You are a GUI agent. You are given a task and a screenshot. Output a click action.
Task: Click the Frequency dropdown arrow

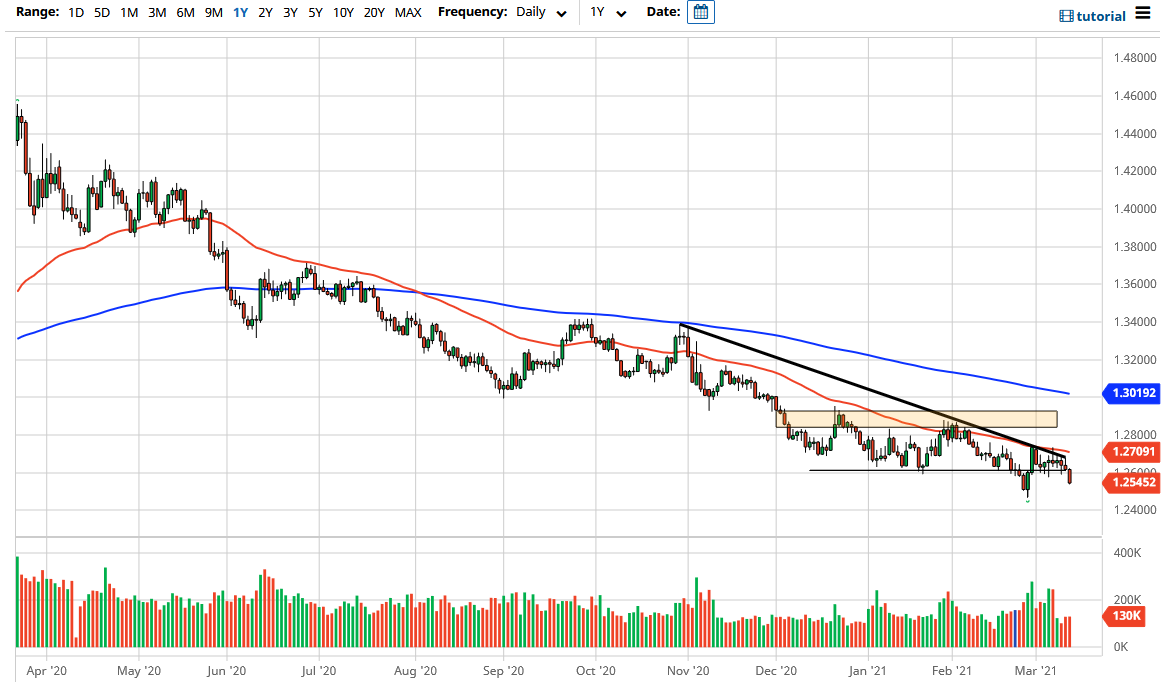(x=560, y=14)
